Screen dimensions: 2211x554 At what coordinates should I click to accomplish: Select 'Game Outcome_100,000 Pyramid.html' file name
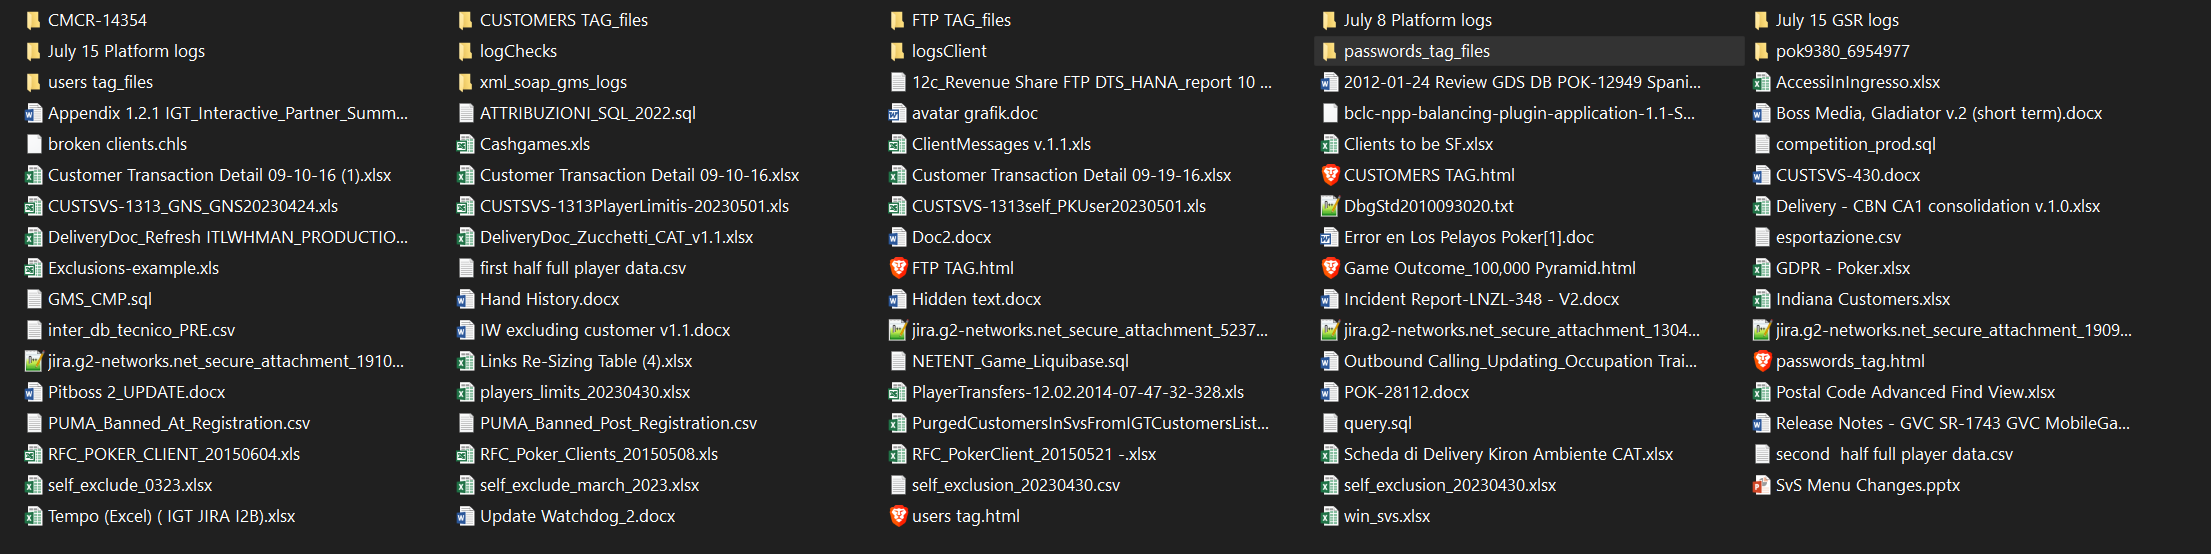pyautogui.click(x=1489, y=268)
